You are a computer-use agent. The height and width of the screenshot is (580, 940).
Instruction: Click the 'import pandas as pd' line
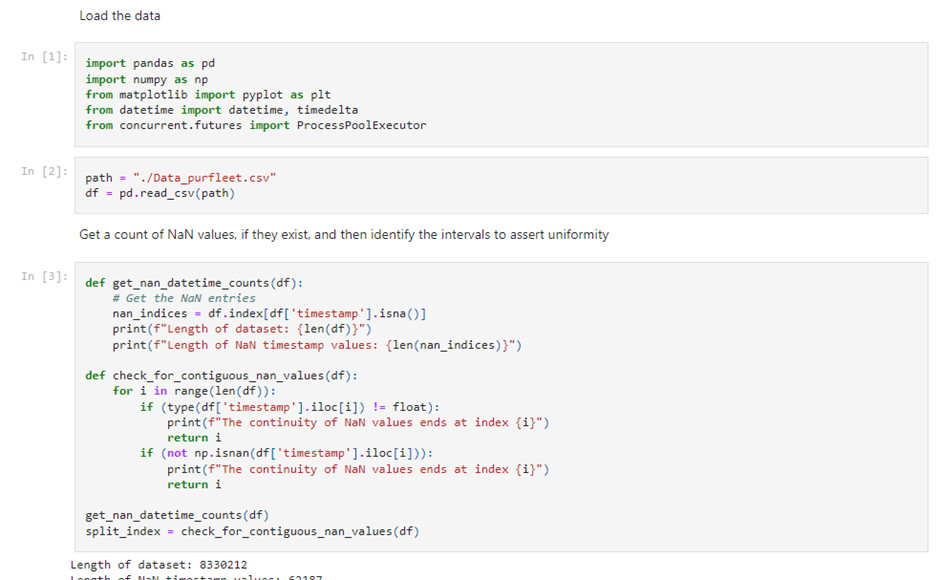pyautogui.click(x=150, y=63)
